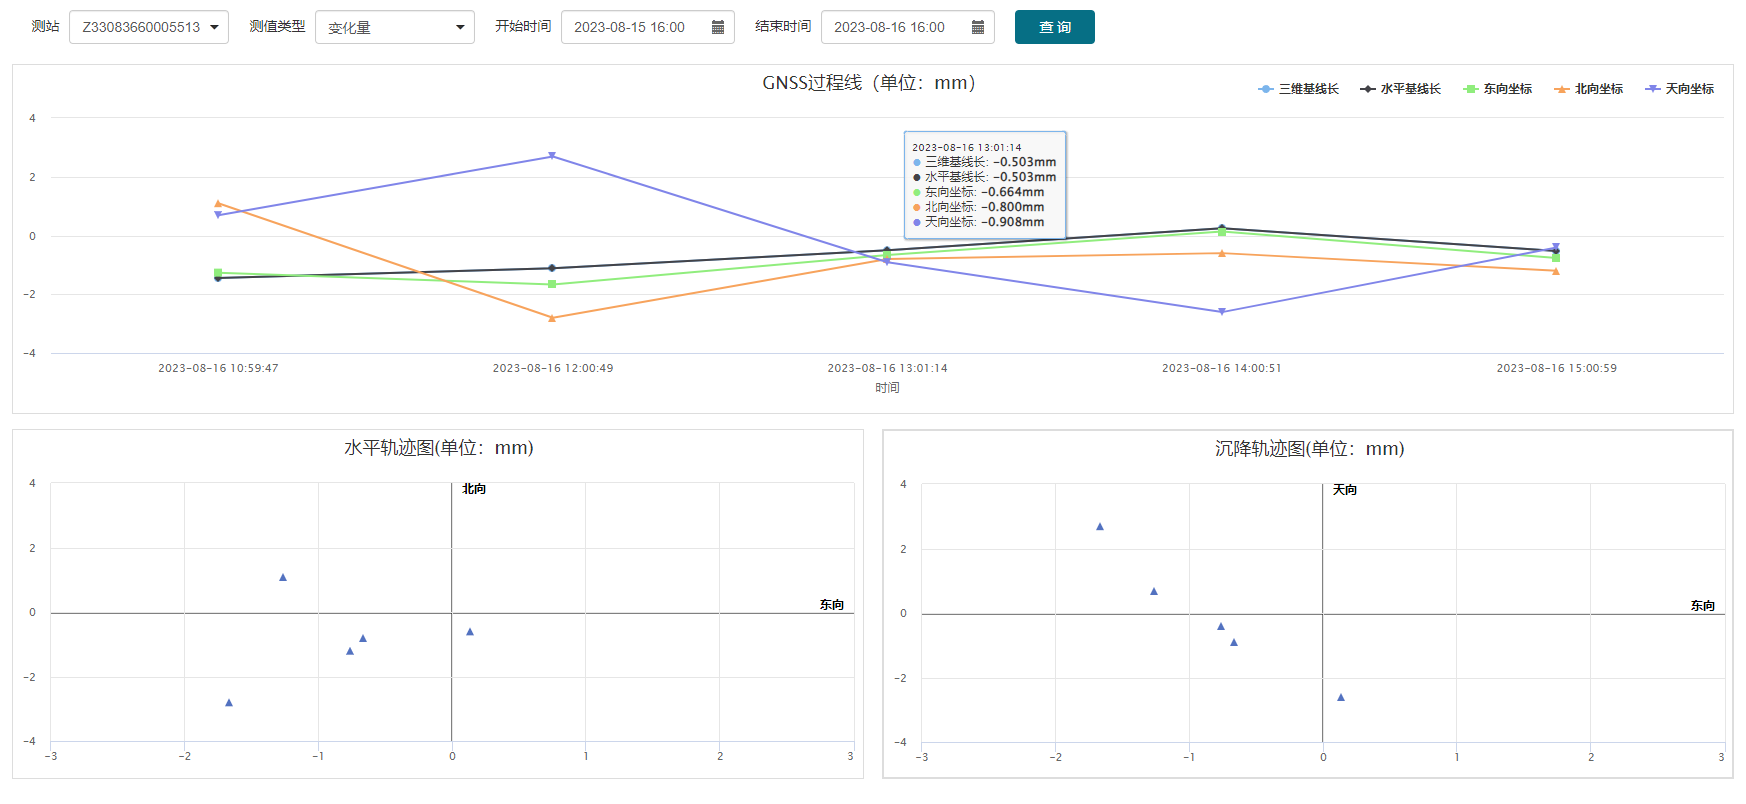The height and width of the screenshot is (804, 1746).
Task: Click the lowest triangle in 水平轨迹图
Action: (x=229, y=703)
